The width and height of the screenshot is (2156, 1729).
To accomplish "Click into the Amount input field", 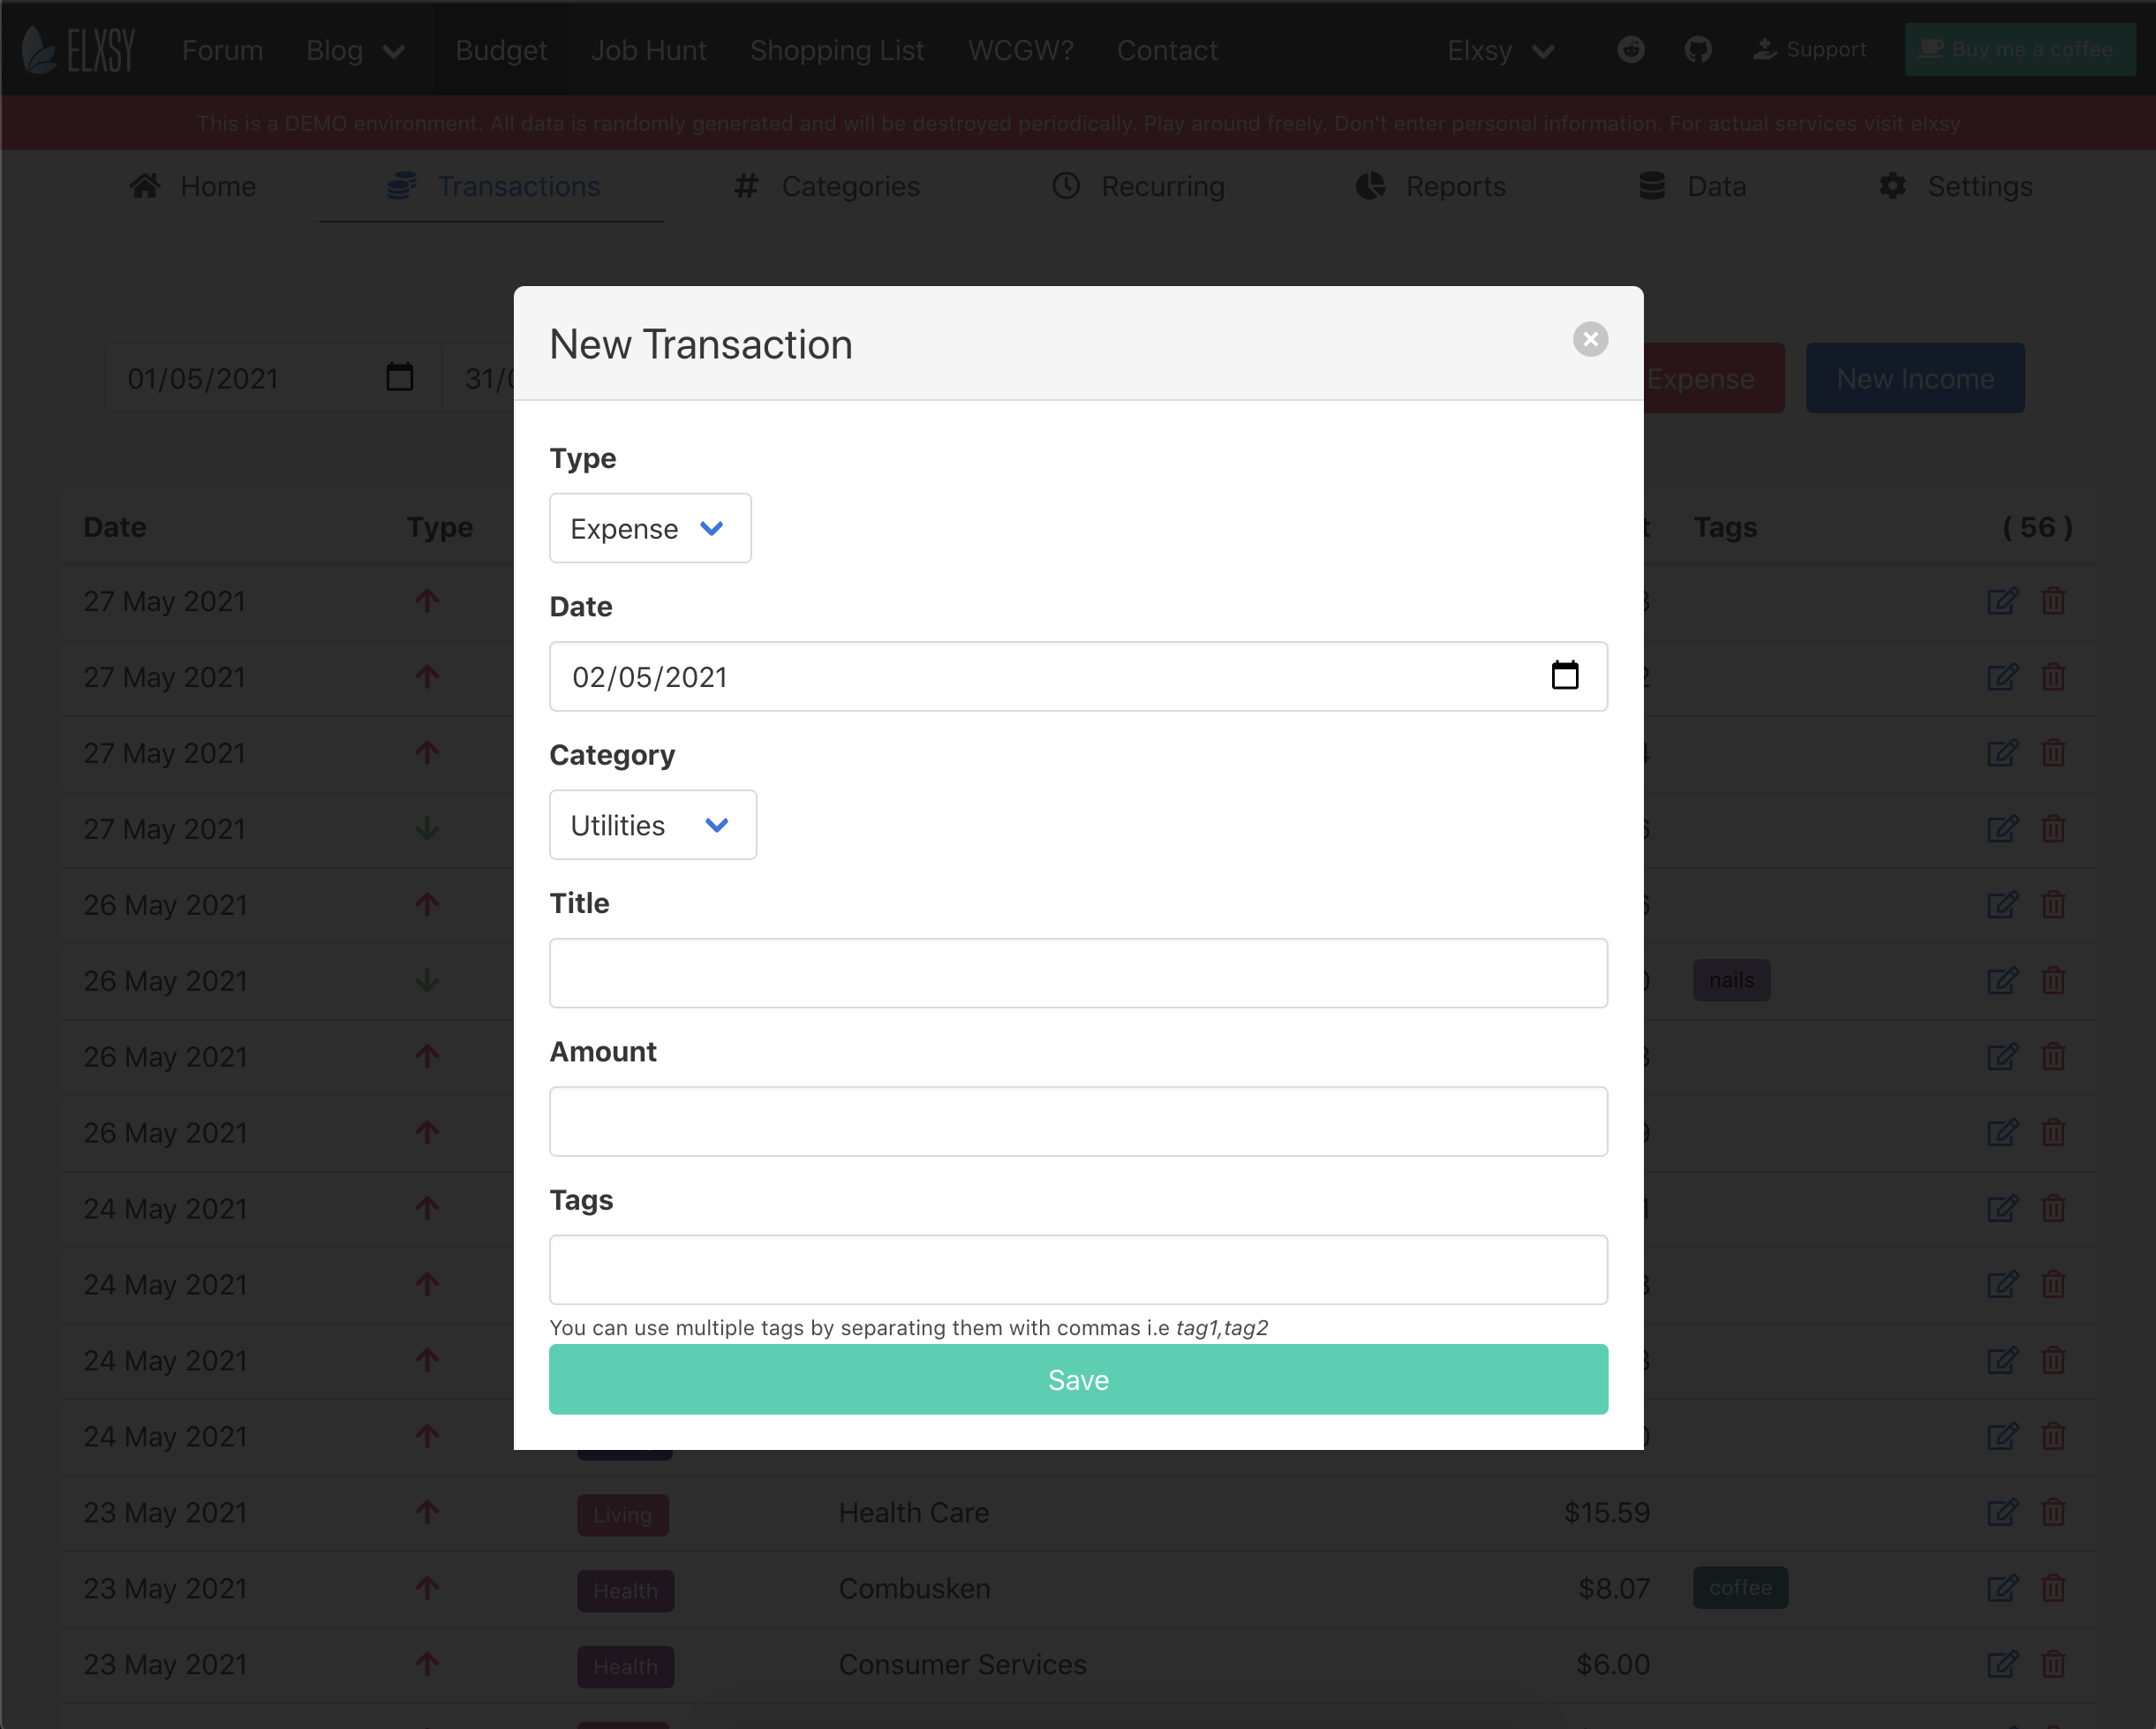I will pos(1078,1121).
